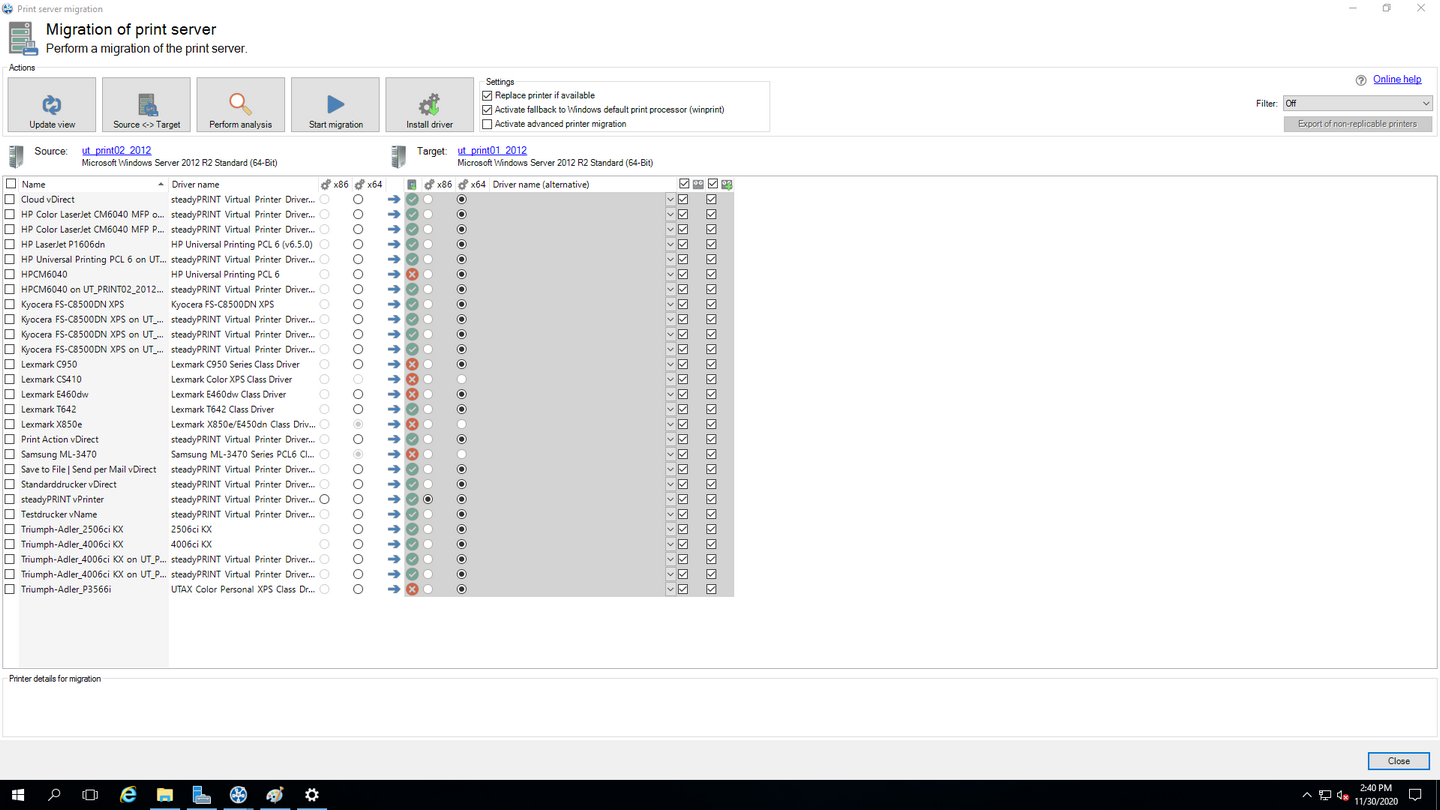Click the red error status icon for HPCM6040
1440x810 pixels.
(412, 274)
